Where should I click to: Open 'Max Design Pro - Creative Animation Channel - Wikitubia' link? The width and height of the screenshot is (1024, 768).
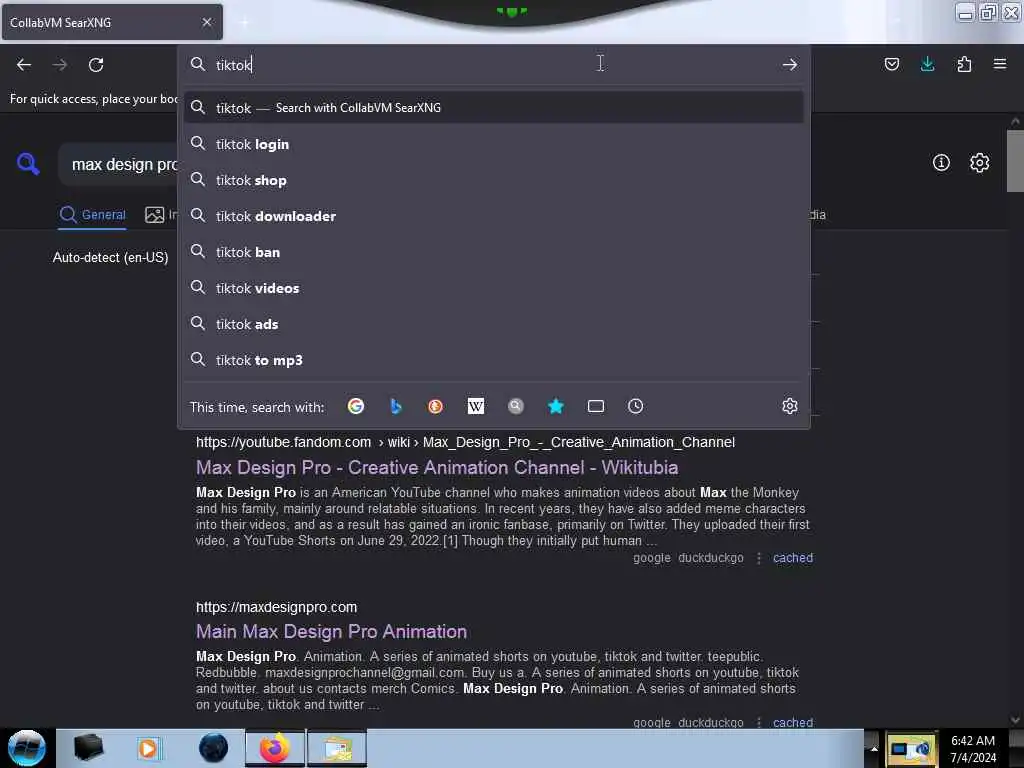coord(437,468)
